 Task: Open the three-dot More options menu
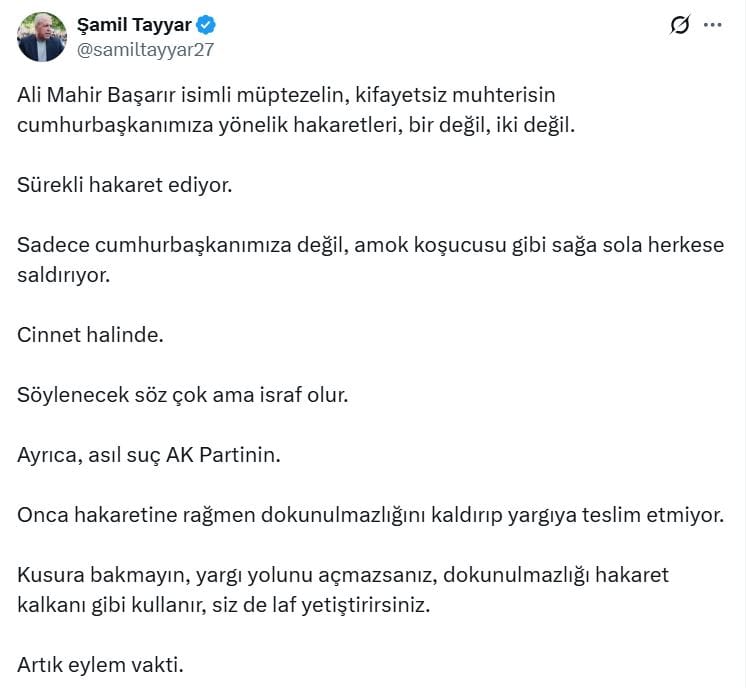(x=712, y=26)
